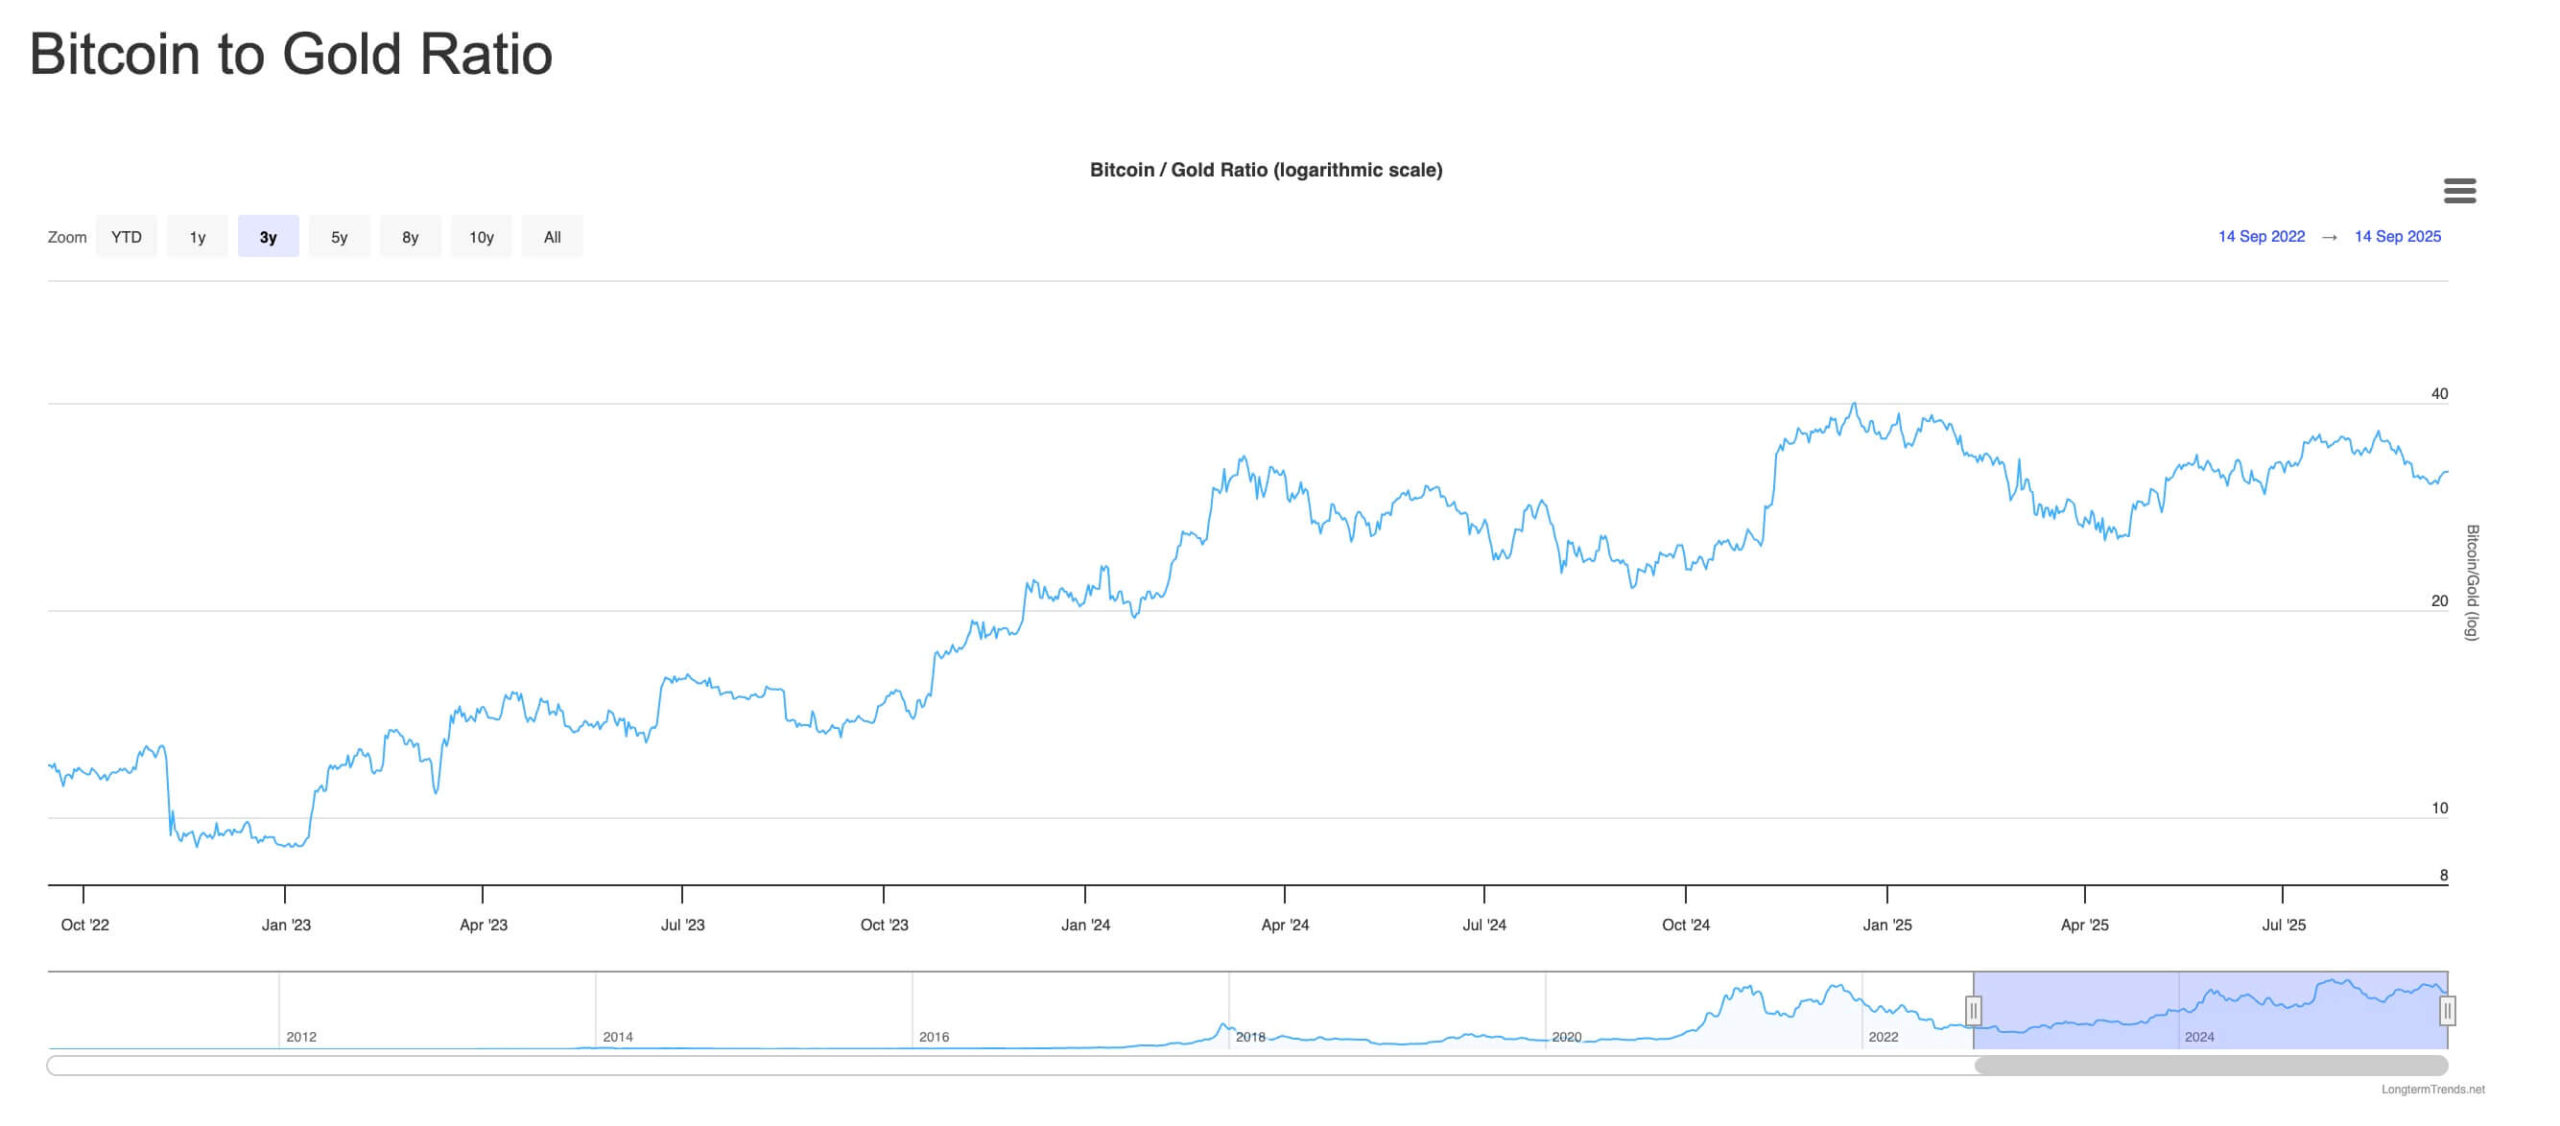Click the Jan '23 axis label
Screen dimensions: 2560x1126
(286, 925)
